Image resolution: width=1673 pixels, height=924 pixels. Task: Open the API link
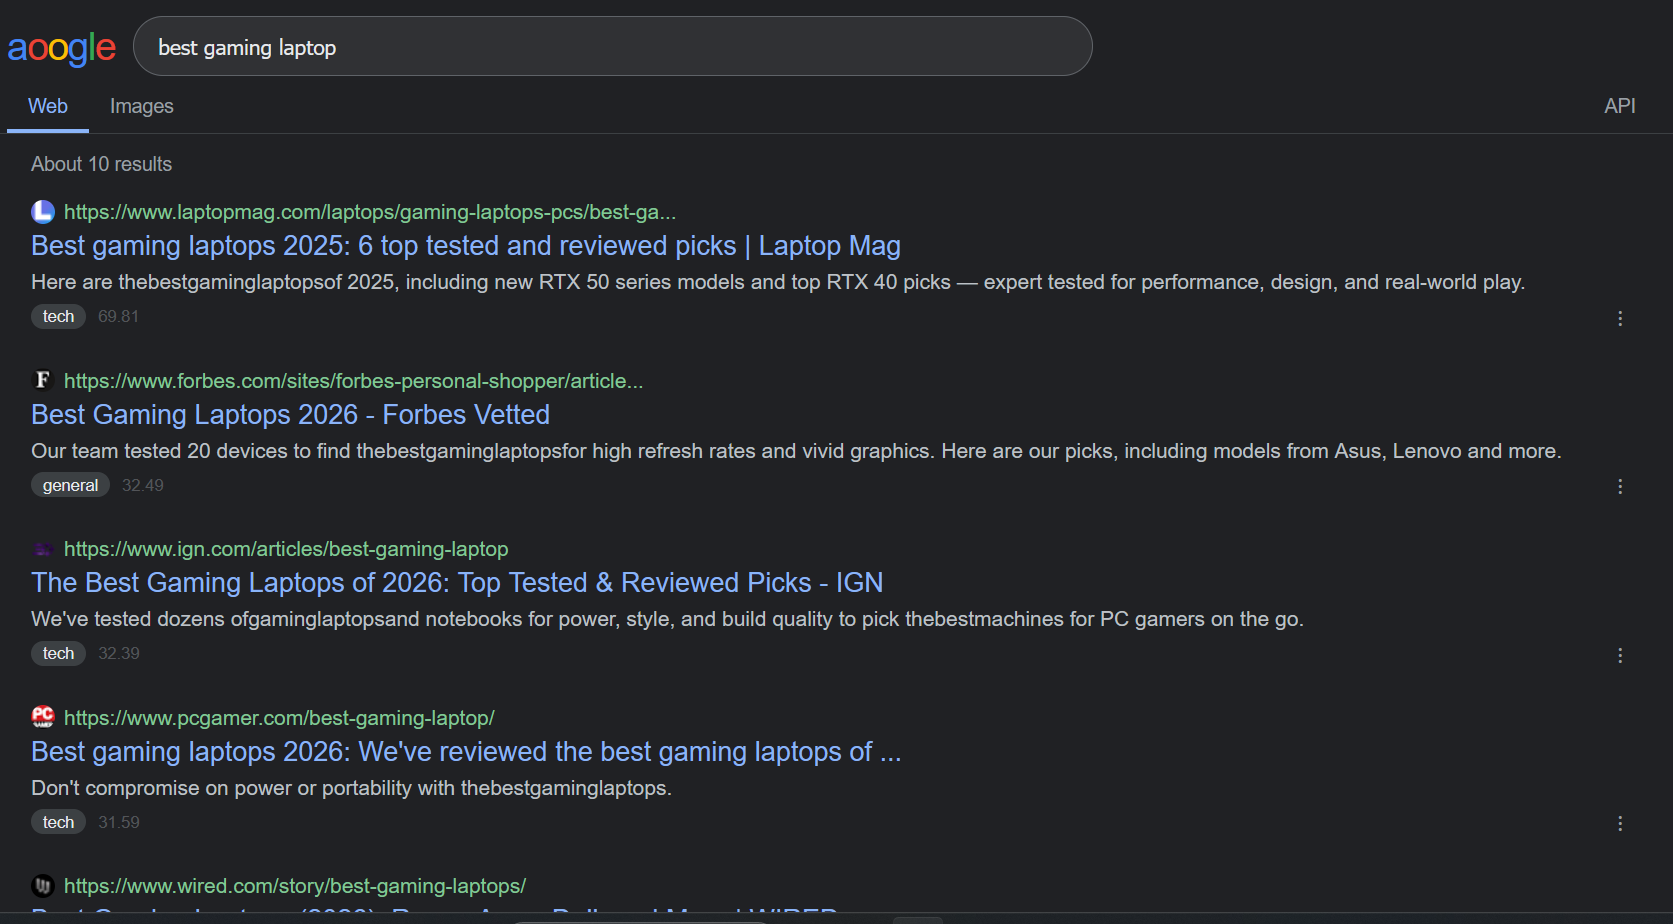tap(1619, 106)
